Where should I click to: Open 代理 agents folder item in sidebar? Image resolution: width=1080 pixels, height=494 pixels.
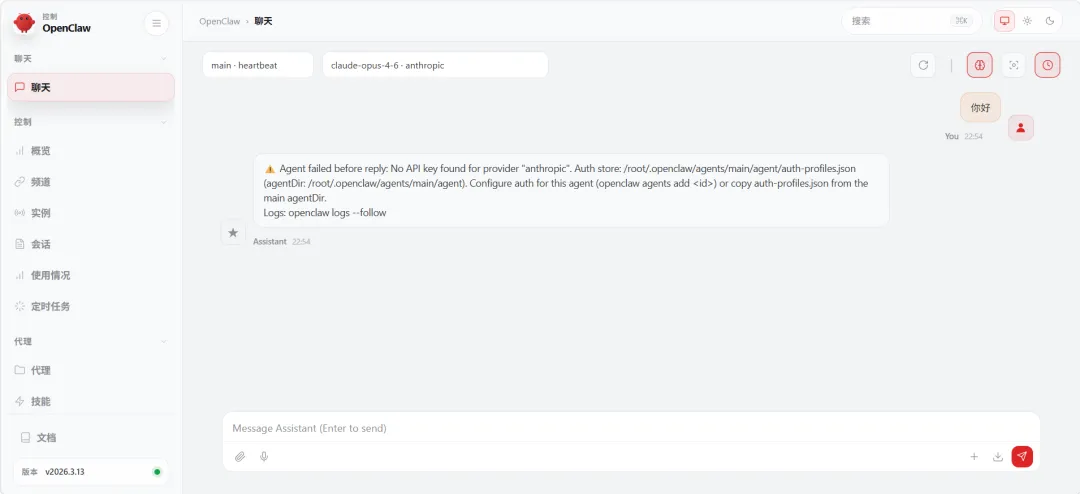91,370
